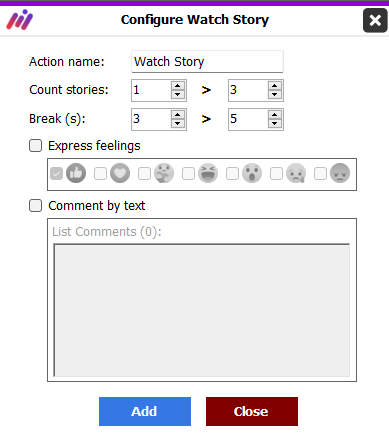
Task: Enable the Express feelings checkbox
Action: [x=35, y=146]
